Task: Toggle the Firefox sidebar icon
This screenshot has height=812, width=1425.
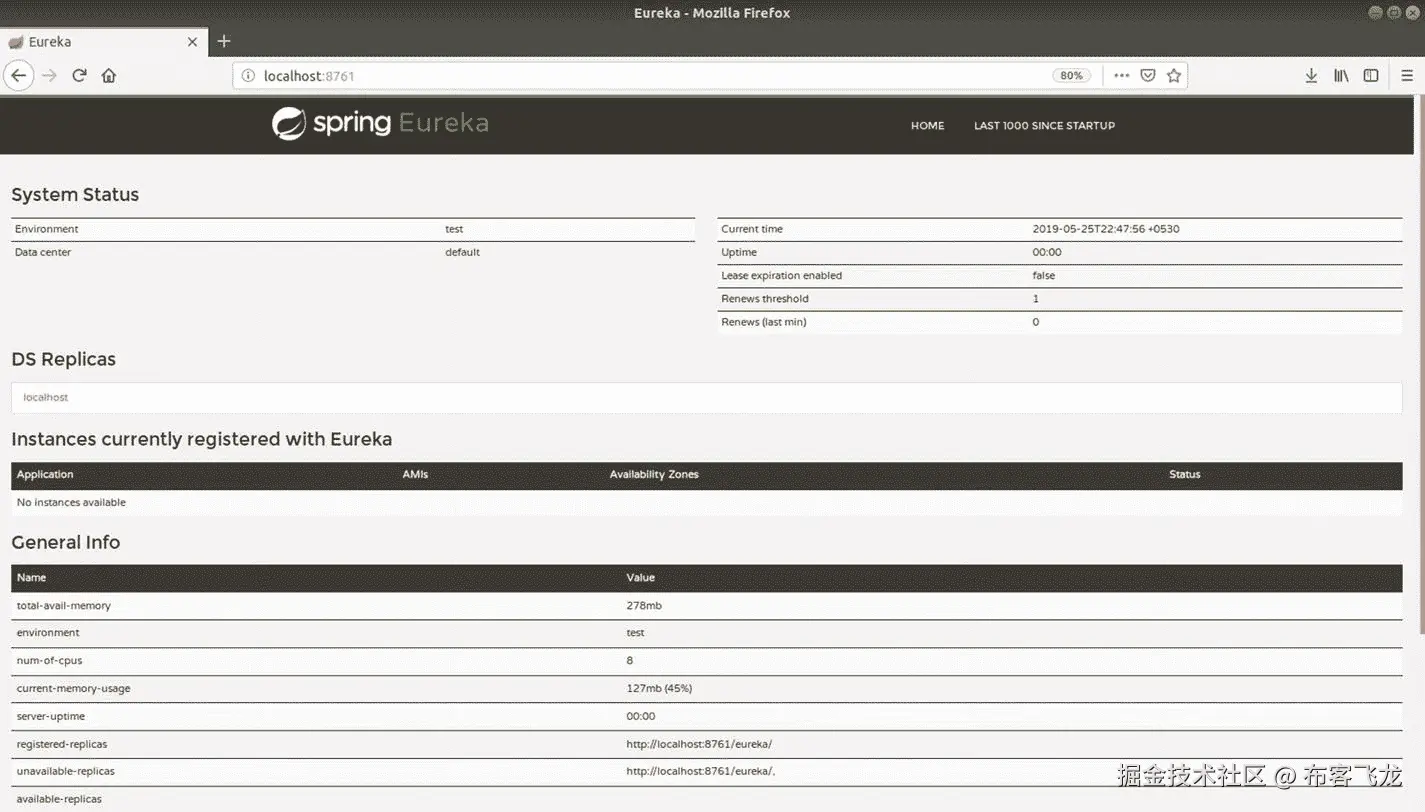Action: (x=1371, y=76)
